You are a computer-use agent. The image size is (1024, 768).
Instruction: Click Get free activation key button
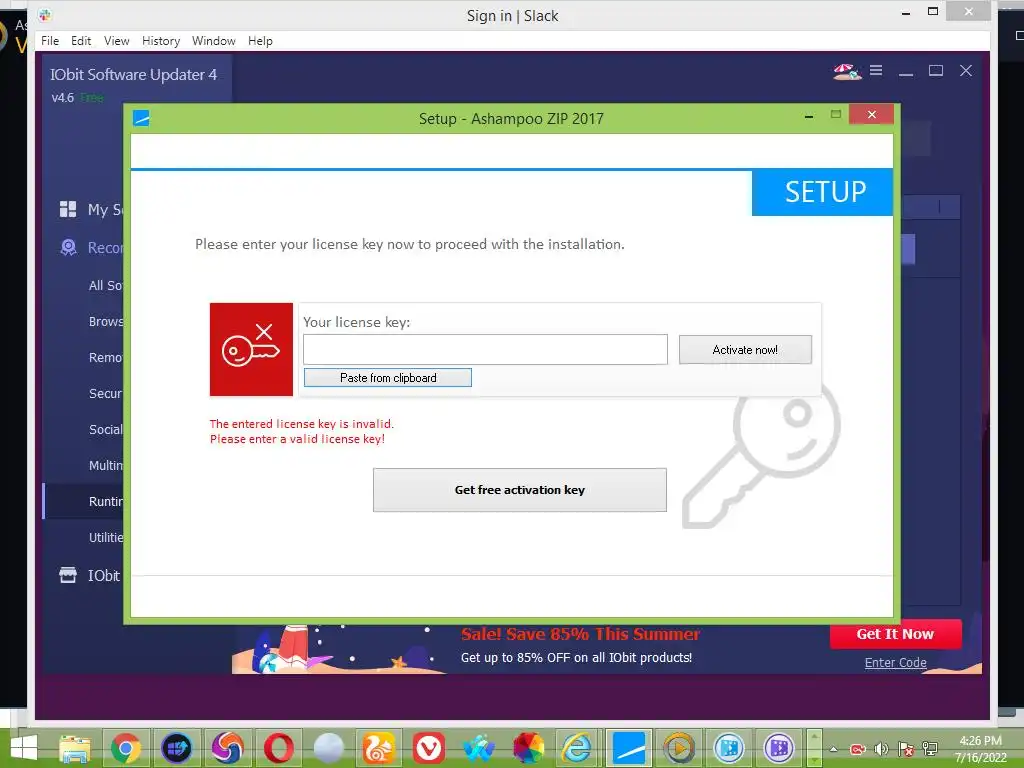(x=520, y=490)
